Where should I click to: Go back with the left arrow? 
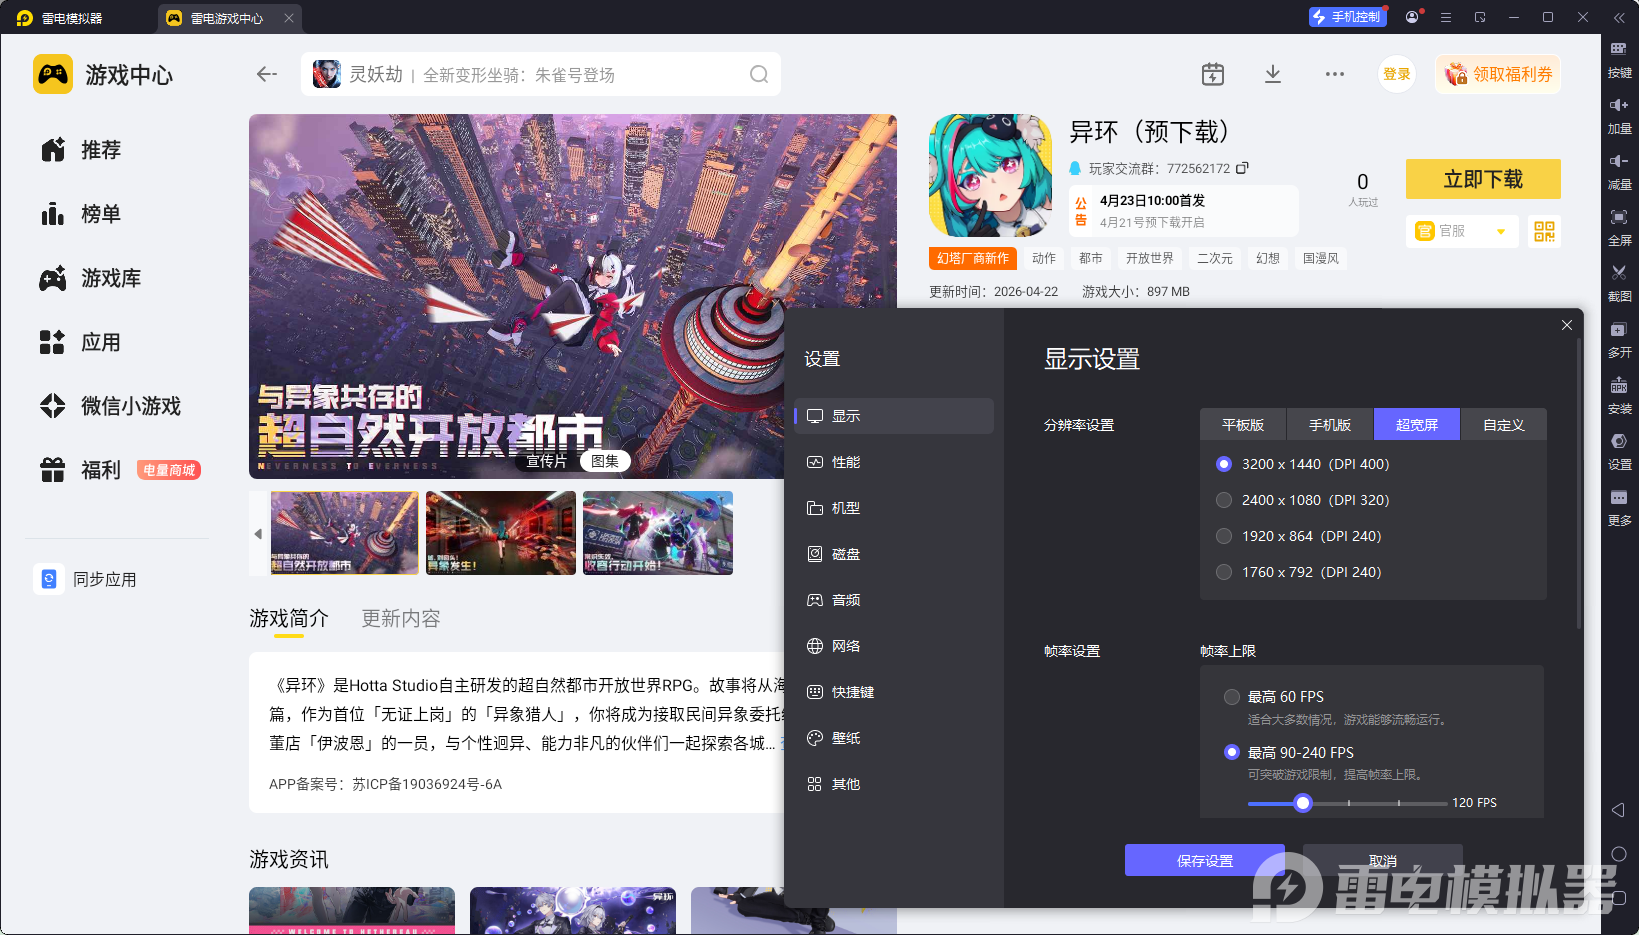266,74
